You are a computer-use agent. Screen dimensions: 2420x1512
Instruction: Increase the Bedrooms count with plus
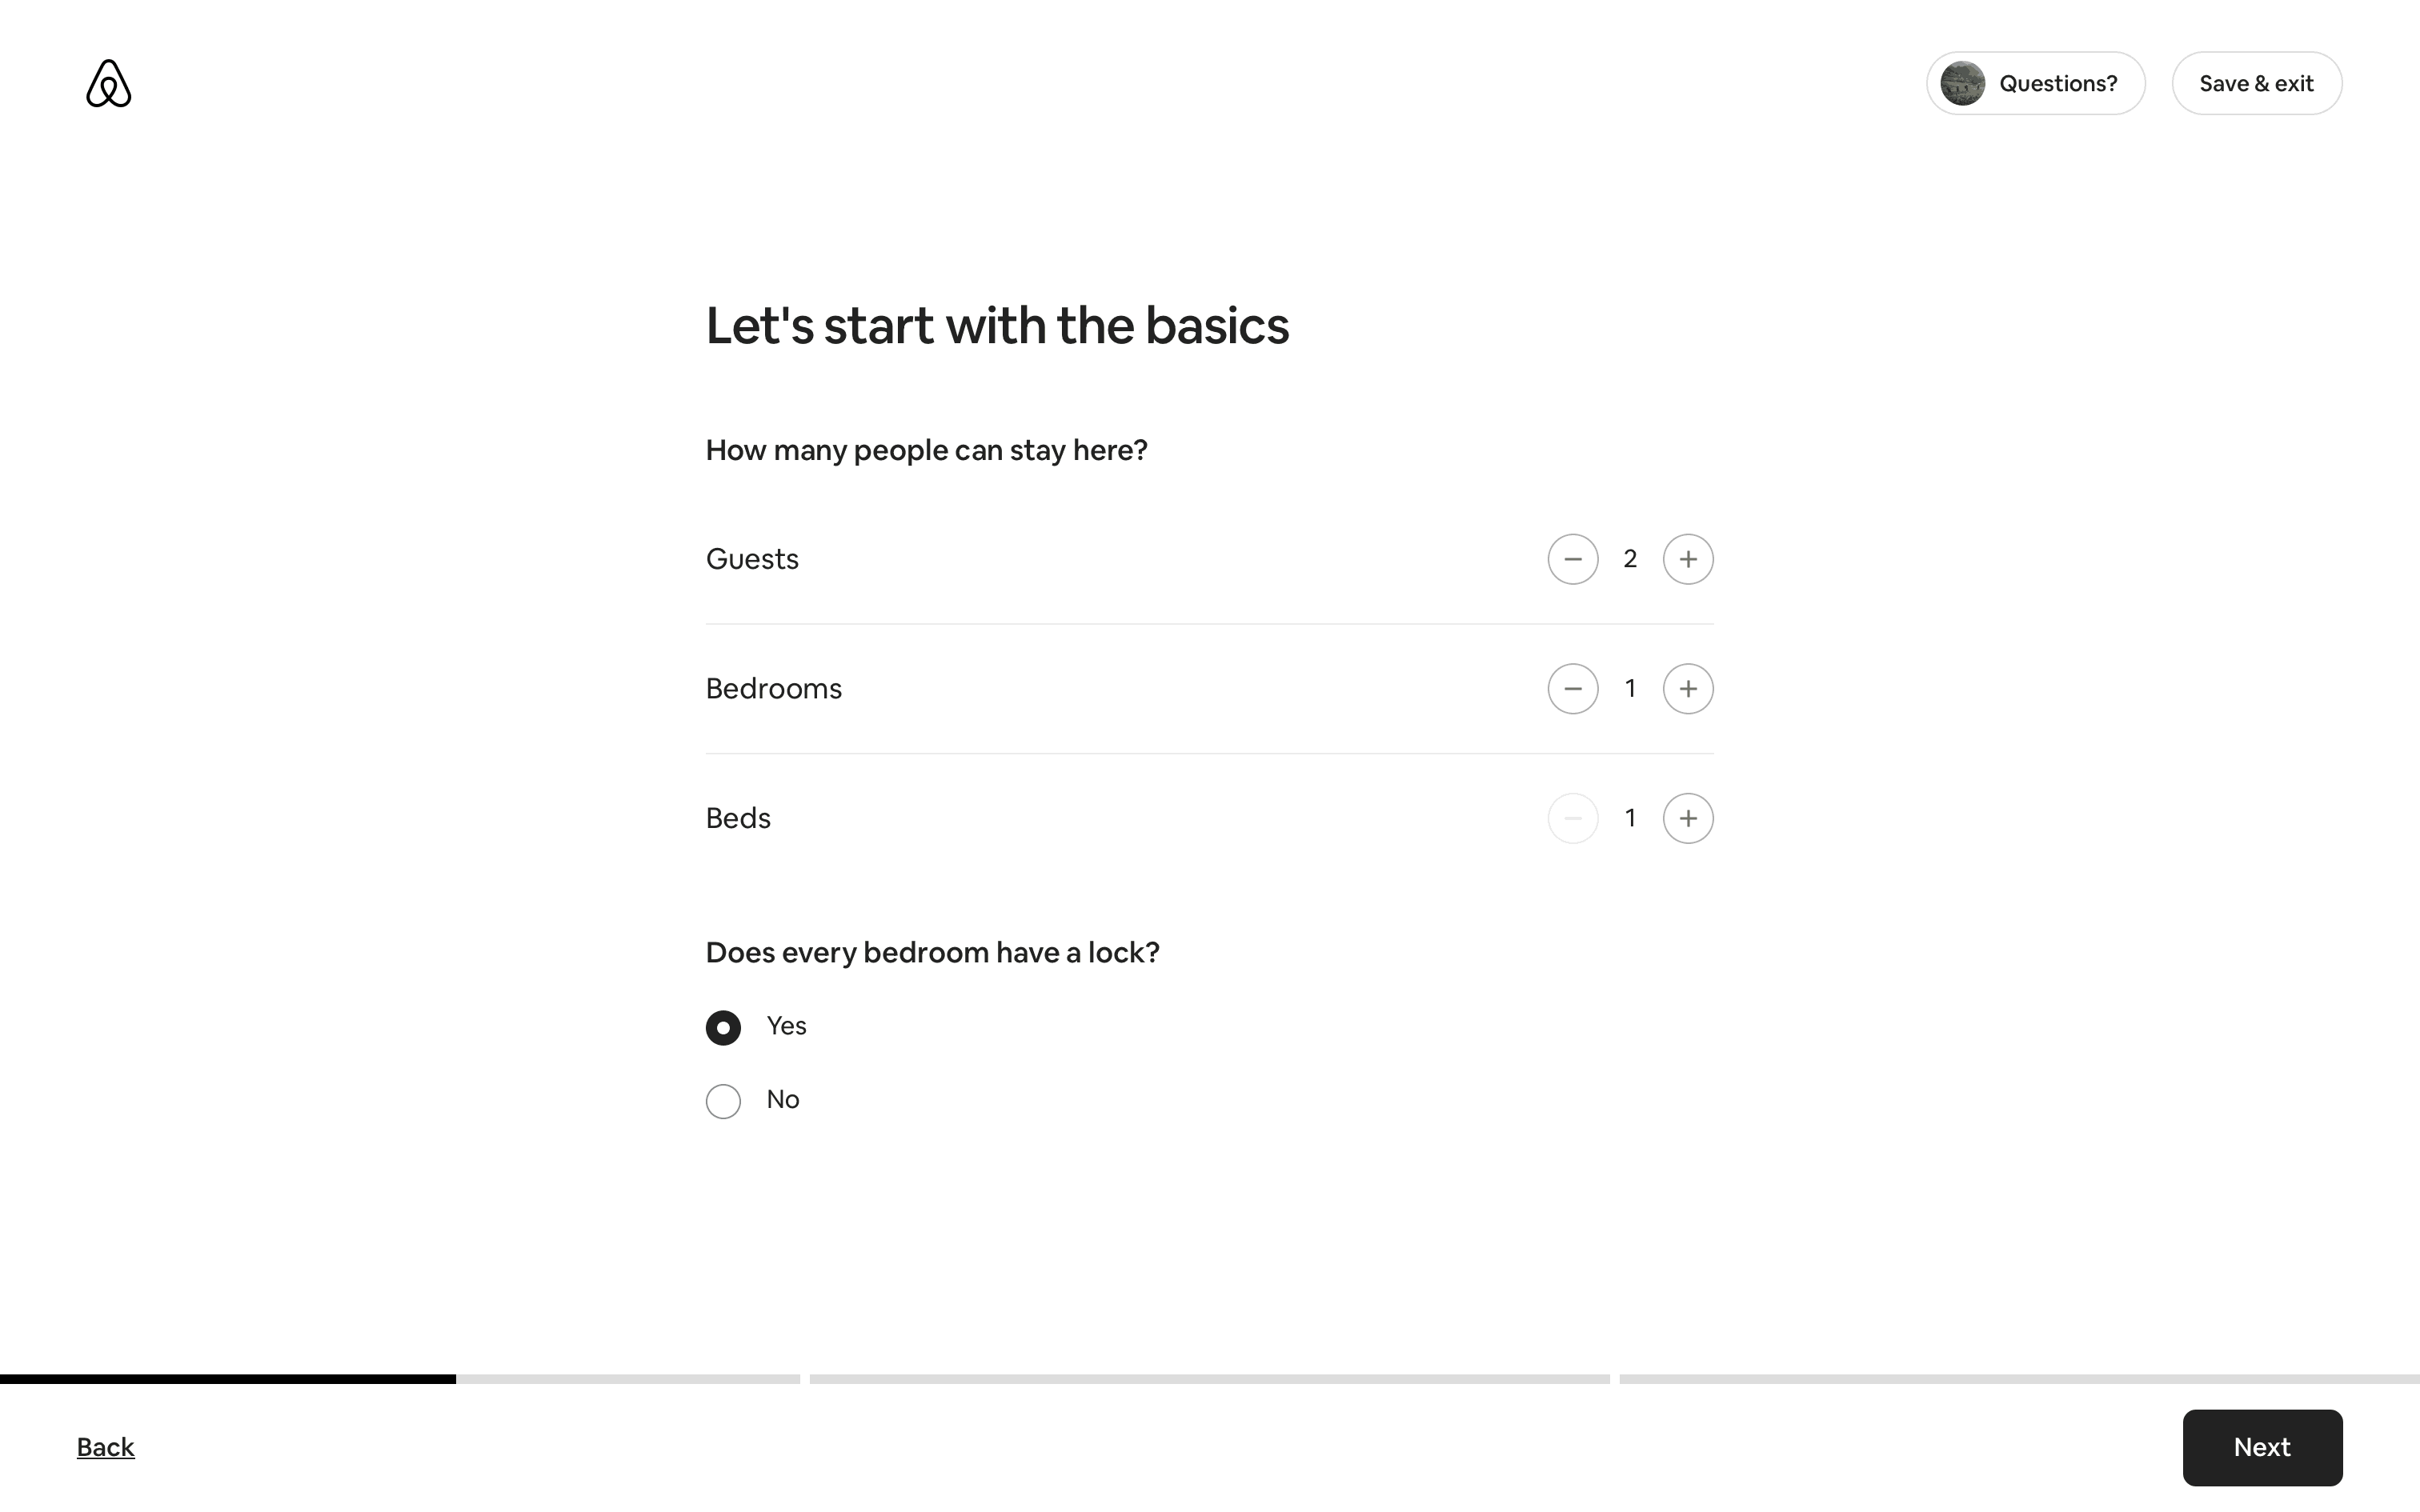point(1687,689)
